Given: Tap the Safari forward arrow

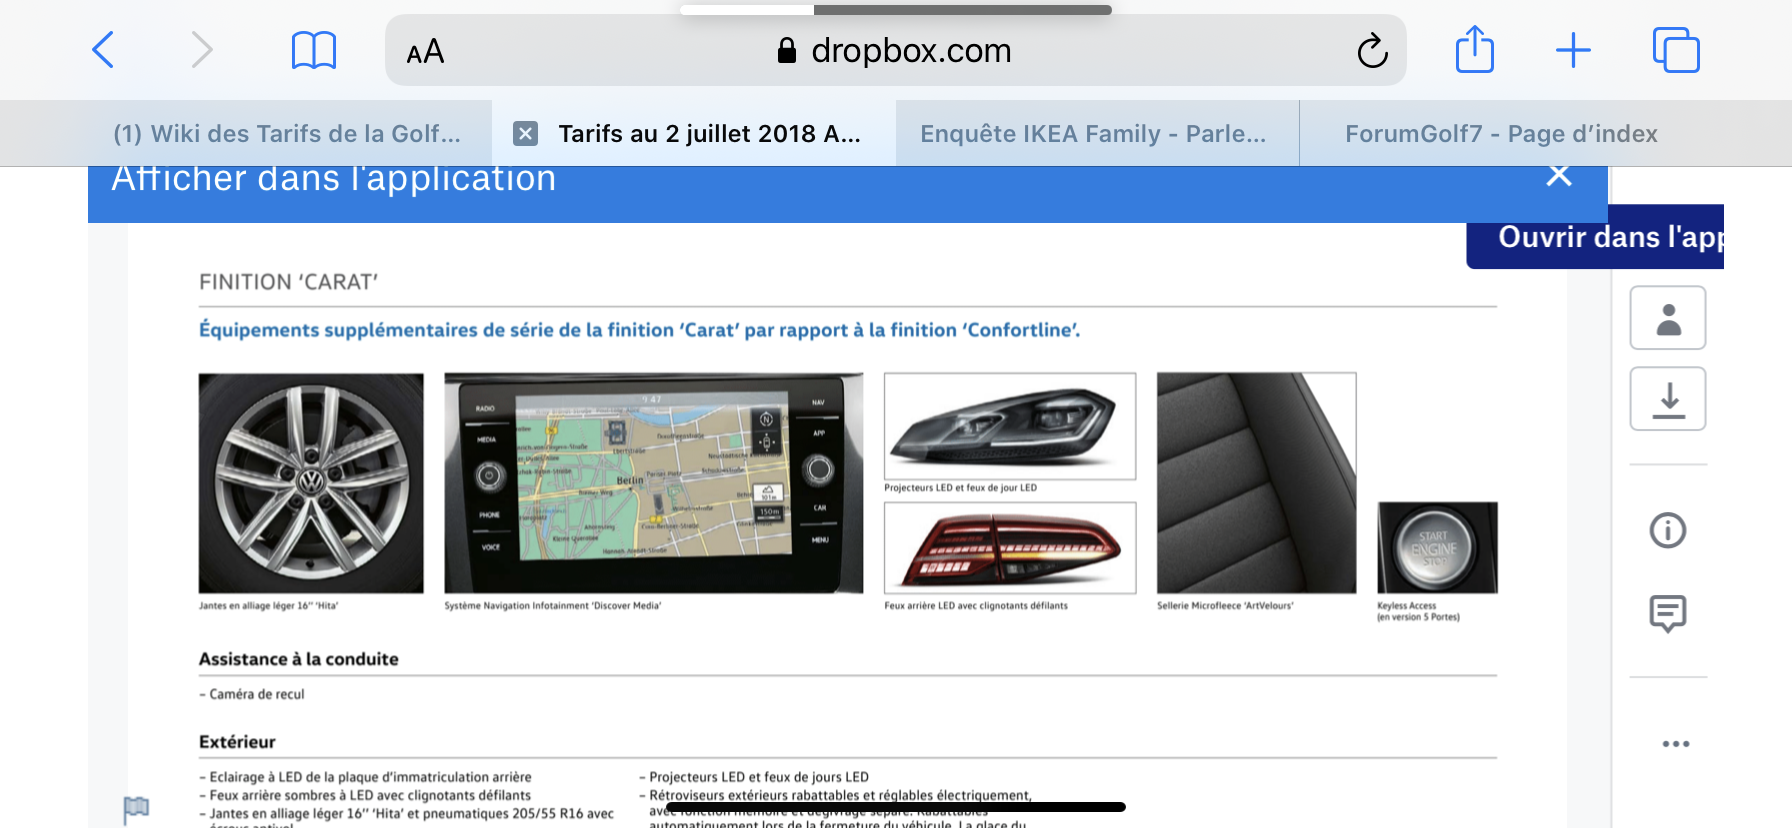Looking at the screenshot, I should pyautogui.click(x=201, y=49).
